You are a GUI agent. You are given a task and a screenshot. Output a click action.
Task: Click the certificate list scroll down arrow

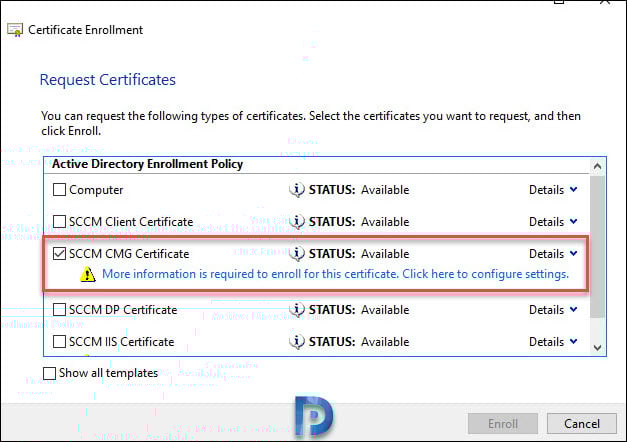click(598, 348)
